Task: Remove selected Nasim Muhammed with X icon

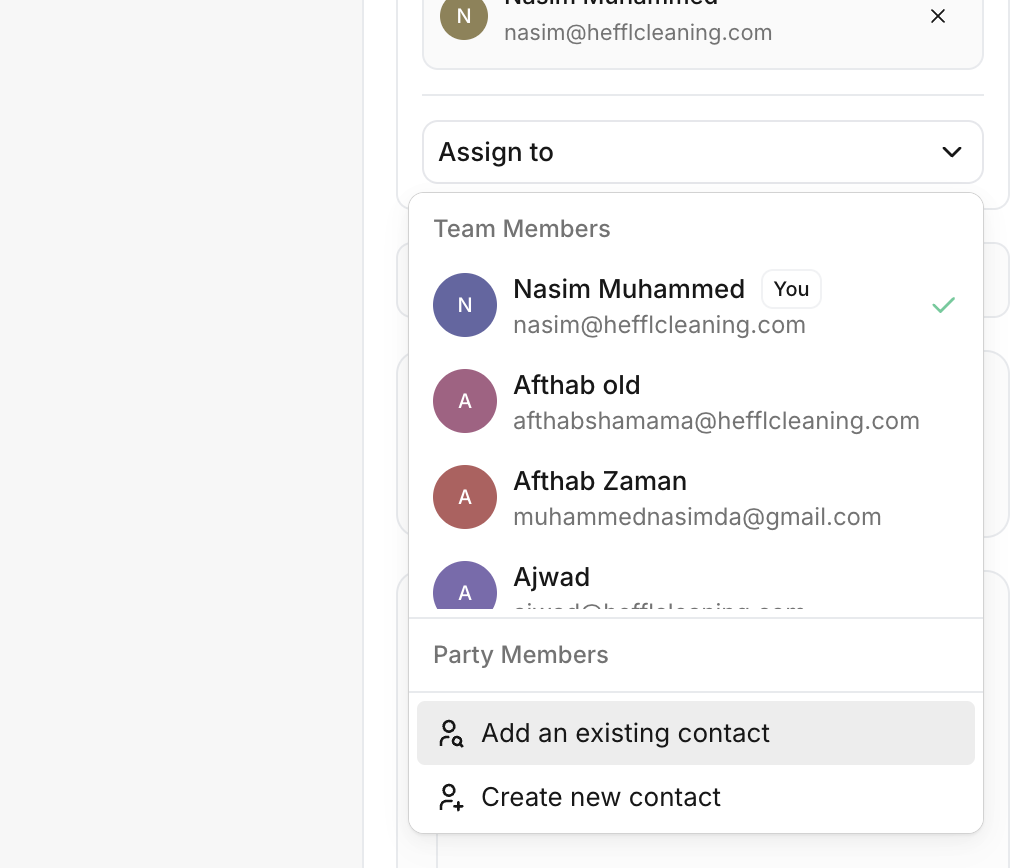Action: (937, 16)
